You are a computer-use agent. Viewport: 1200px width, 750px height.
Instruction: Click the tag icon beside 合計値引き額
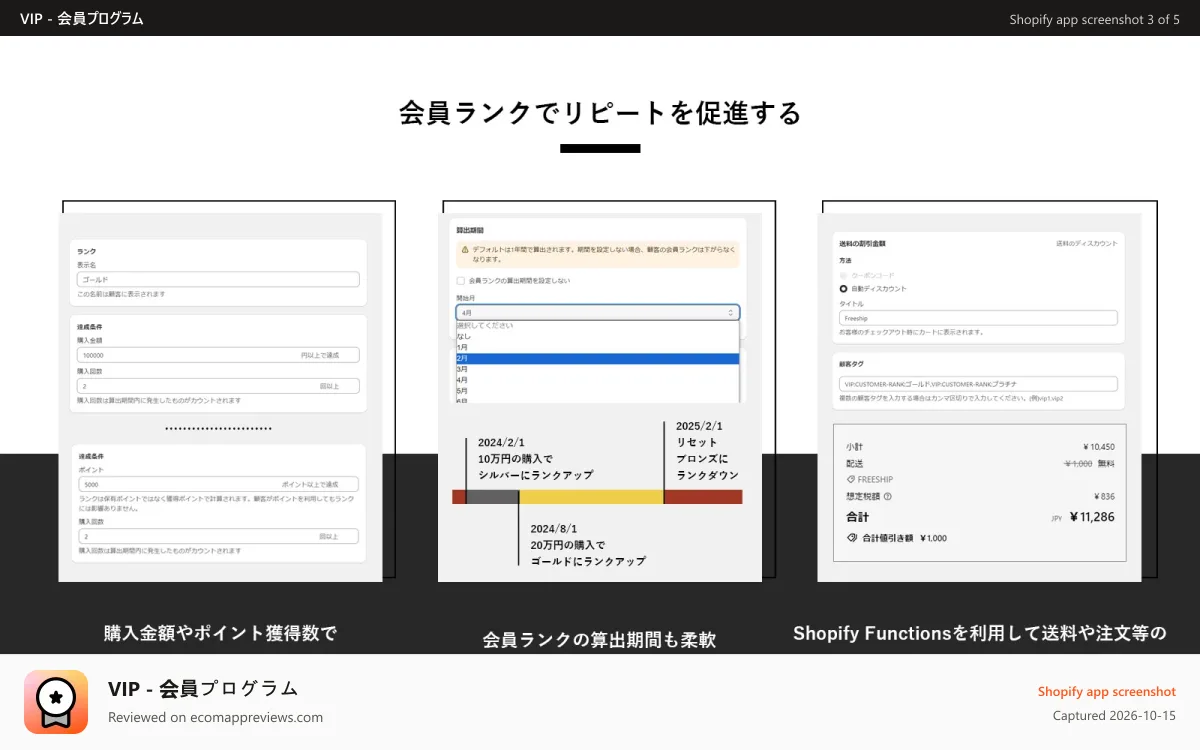pos(852,537)
